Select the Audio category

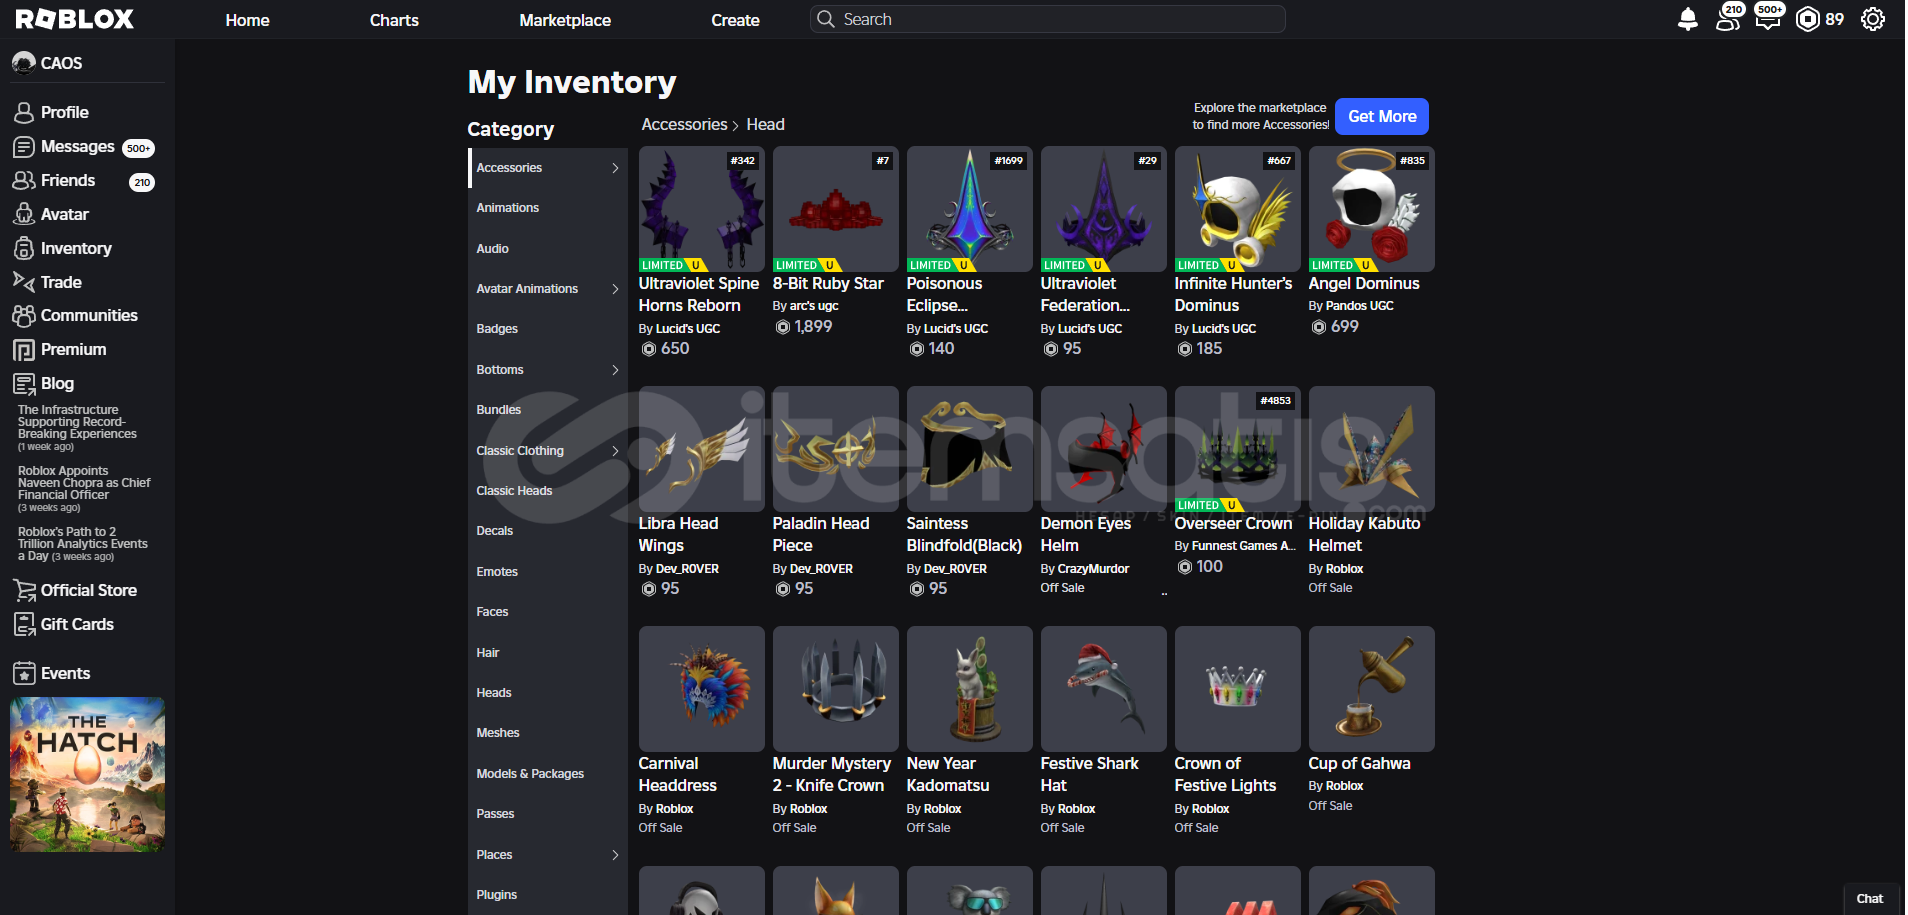[x=547, y=249]
